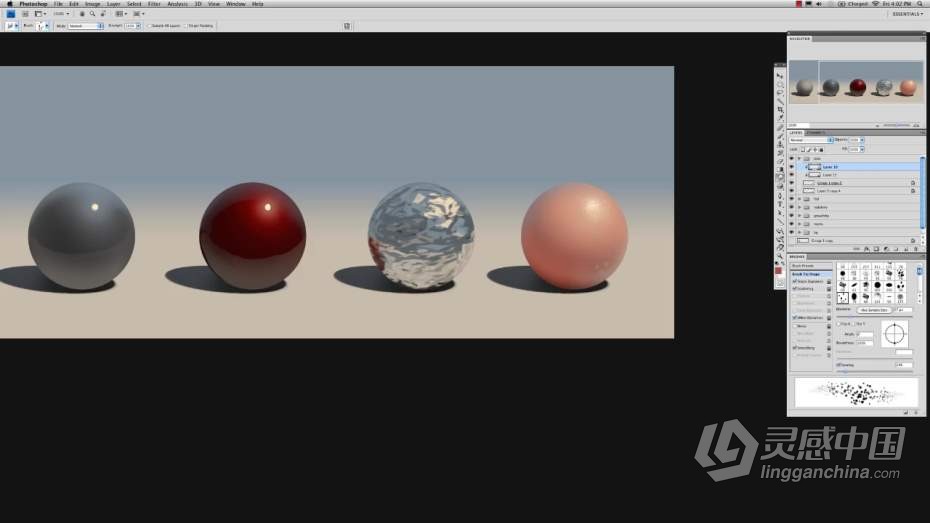Select the Move tool in toolbox
The image size is (930, 523).
tap(780, 76)
